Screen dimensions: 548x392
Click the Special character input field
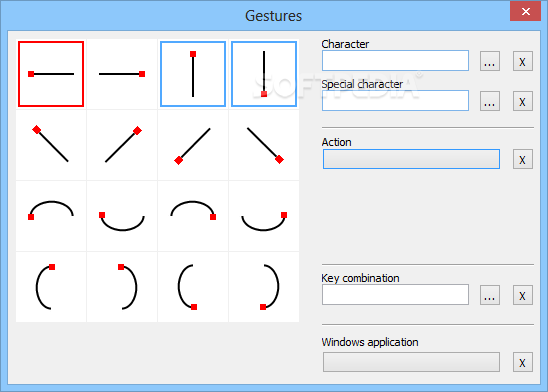[395, 101]
